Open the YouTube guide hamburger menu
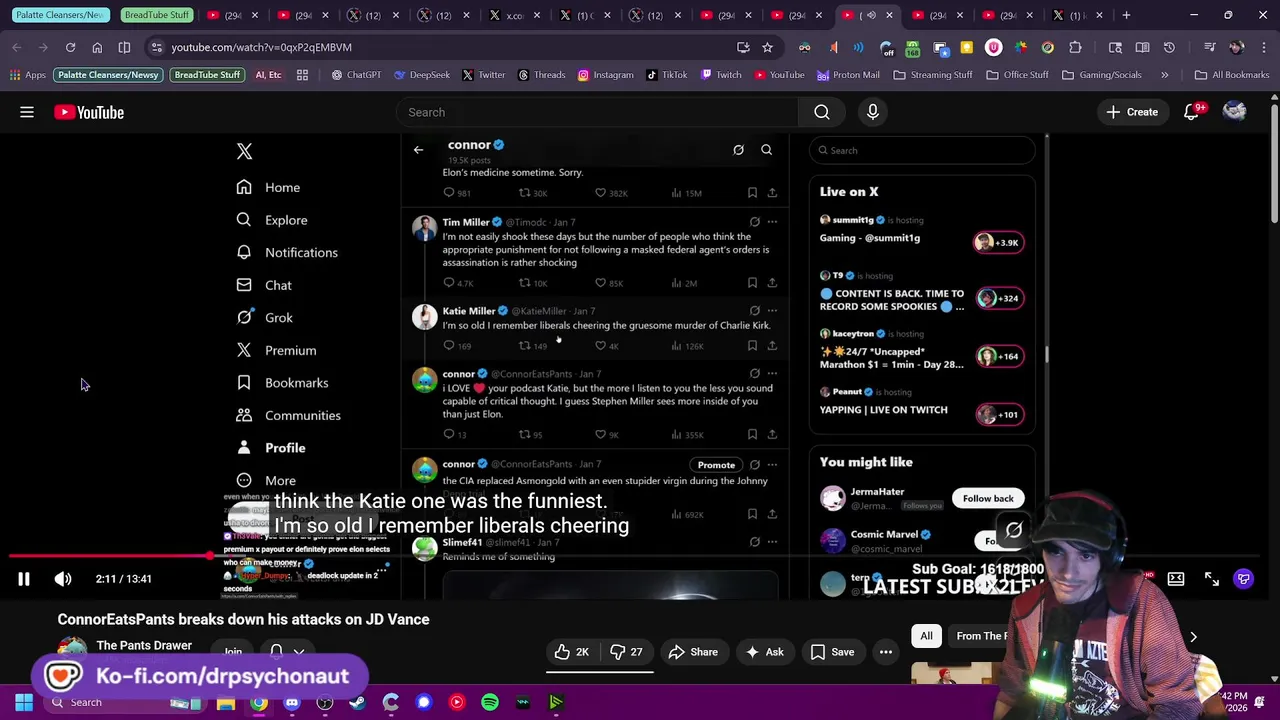The height and width of the screenshot is (720, 1280). point(27,112)
